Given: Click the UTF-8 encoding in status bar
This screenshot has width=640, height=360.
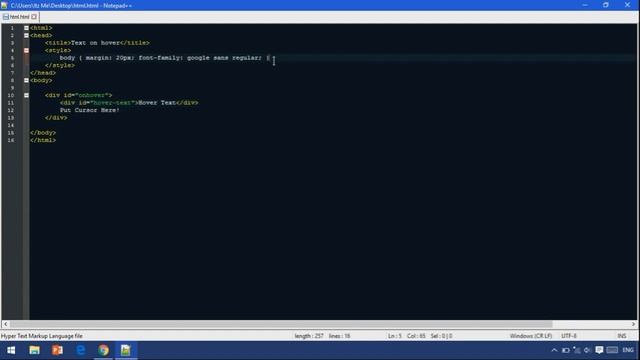Looking at the screenshot, I should click(x=569, y=336).
